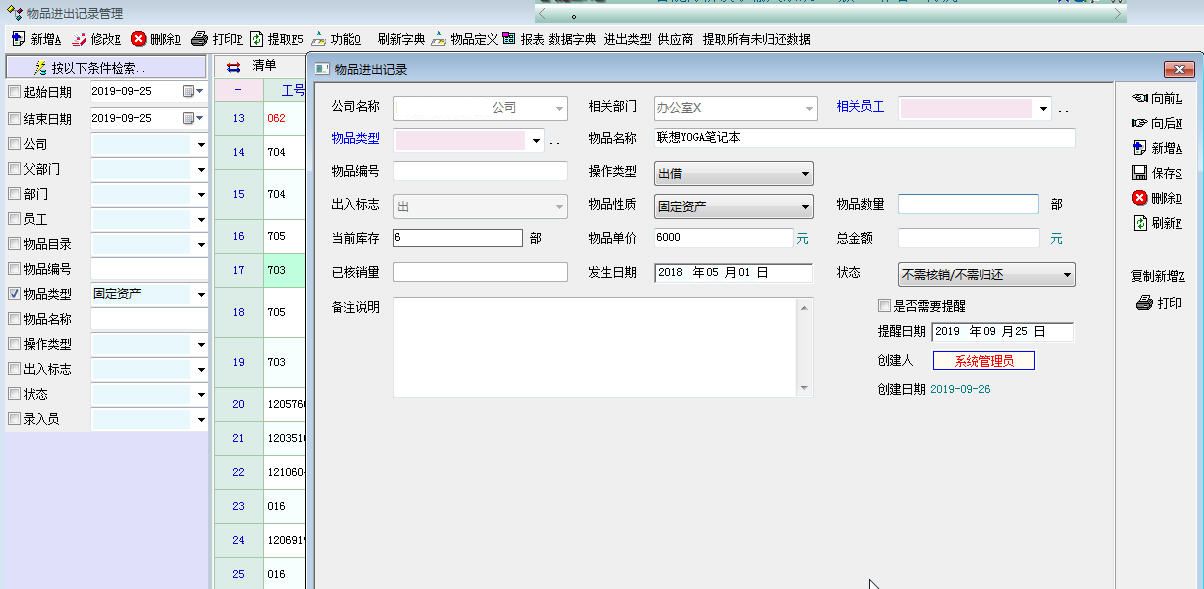This screenshot has width=1204, height=589.
Task: Click the 物品数量 input field
Action: (x=968, y=204)
